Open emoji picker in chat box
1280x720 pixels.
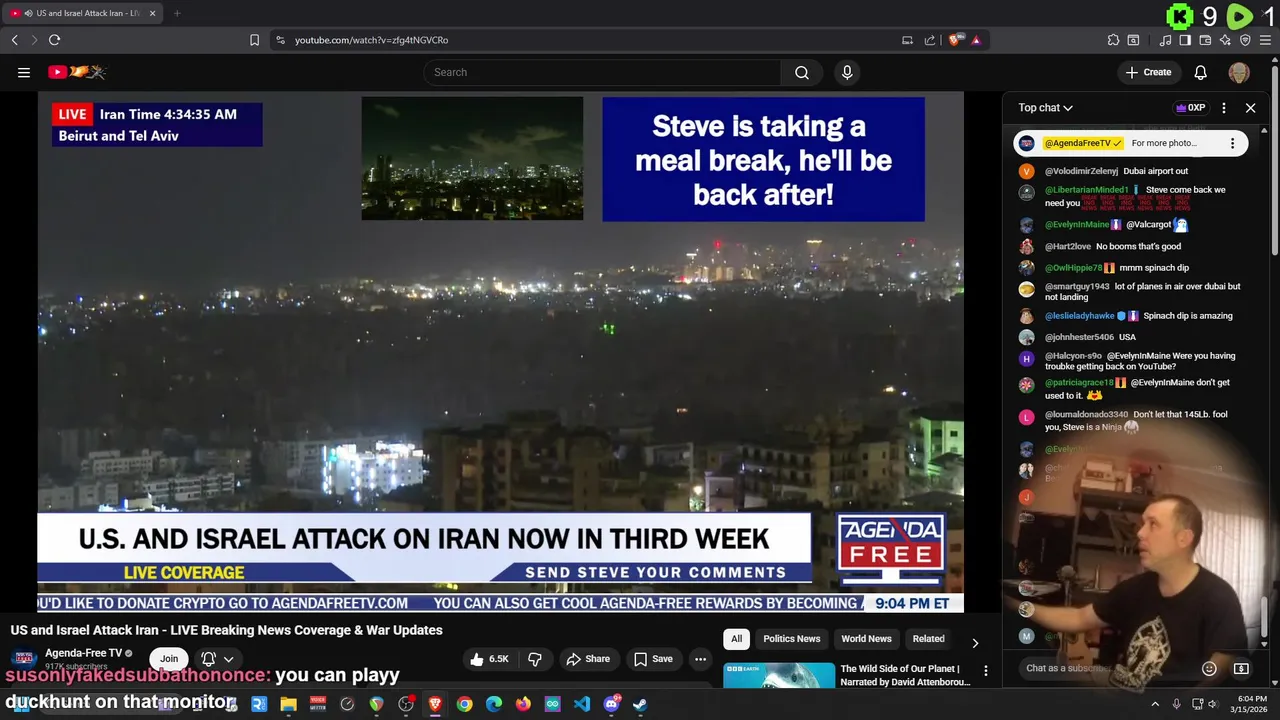click(x=1209, y=669)
